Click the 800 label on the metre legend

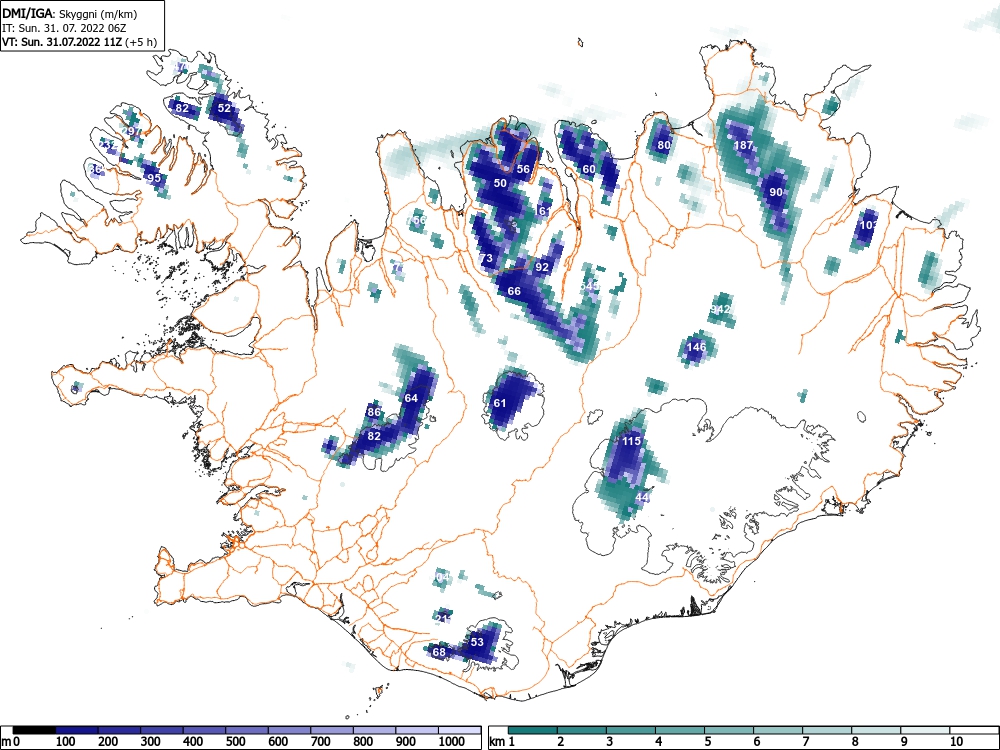pos(364,742)
